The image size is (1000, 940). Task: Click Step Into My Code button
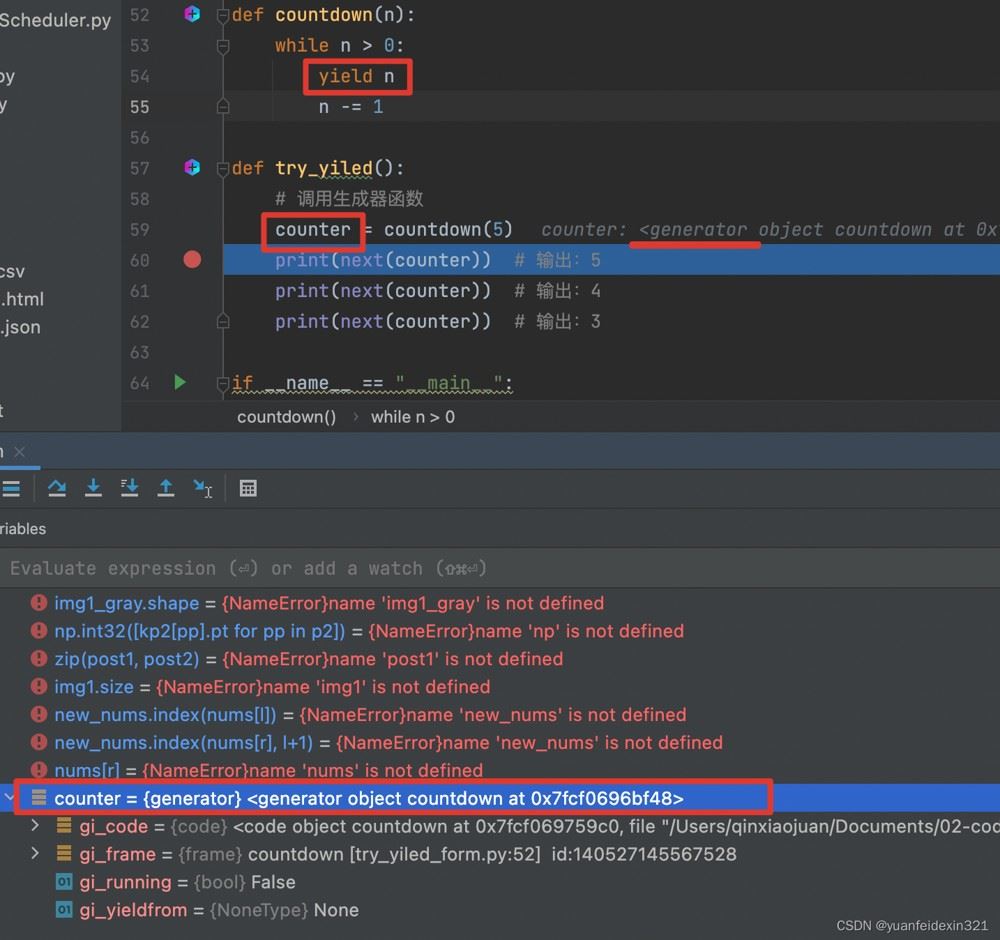(129, 488)
